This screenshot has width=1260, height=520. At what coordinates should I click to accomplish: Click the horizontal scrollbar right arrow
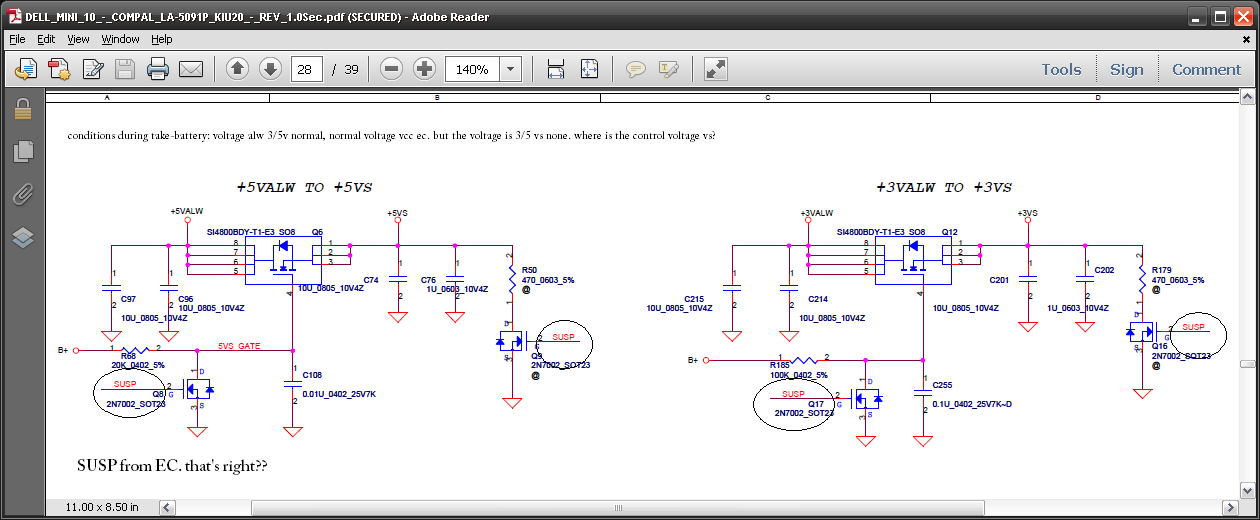click(x=1232, y=506)
